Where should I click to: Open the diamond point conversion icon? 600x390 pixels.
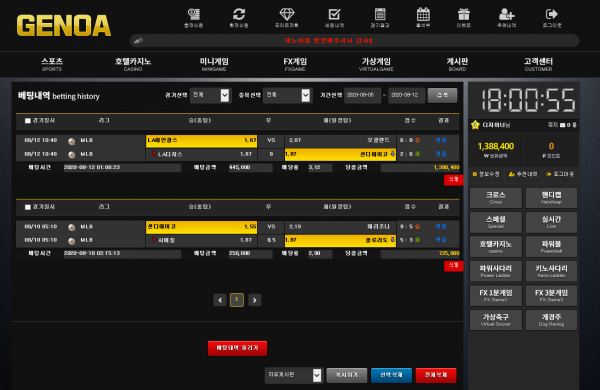pos(287,15)
